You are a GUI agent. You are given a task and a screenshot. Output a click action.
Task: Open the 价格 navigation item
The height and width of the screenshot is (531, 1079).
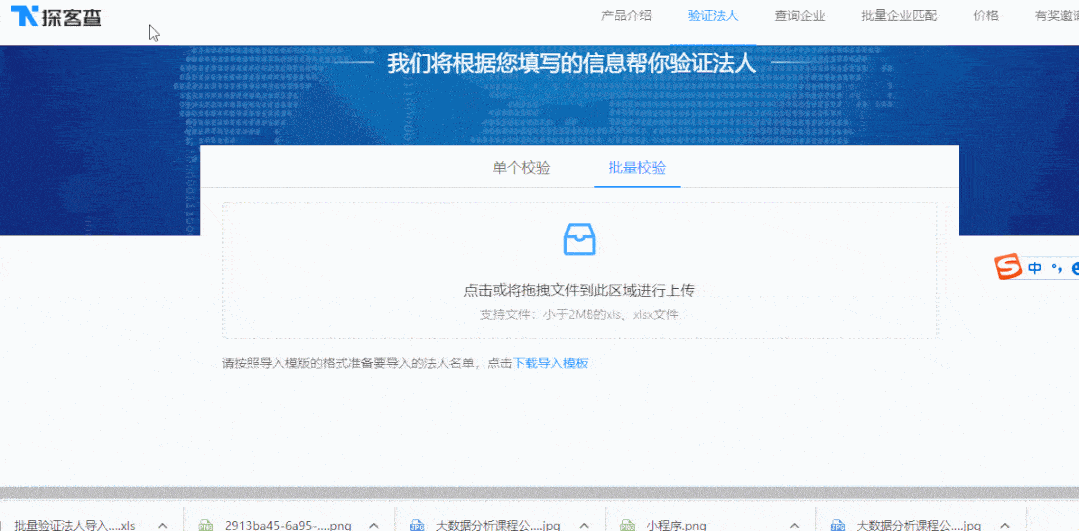coord(985,16)
